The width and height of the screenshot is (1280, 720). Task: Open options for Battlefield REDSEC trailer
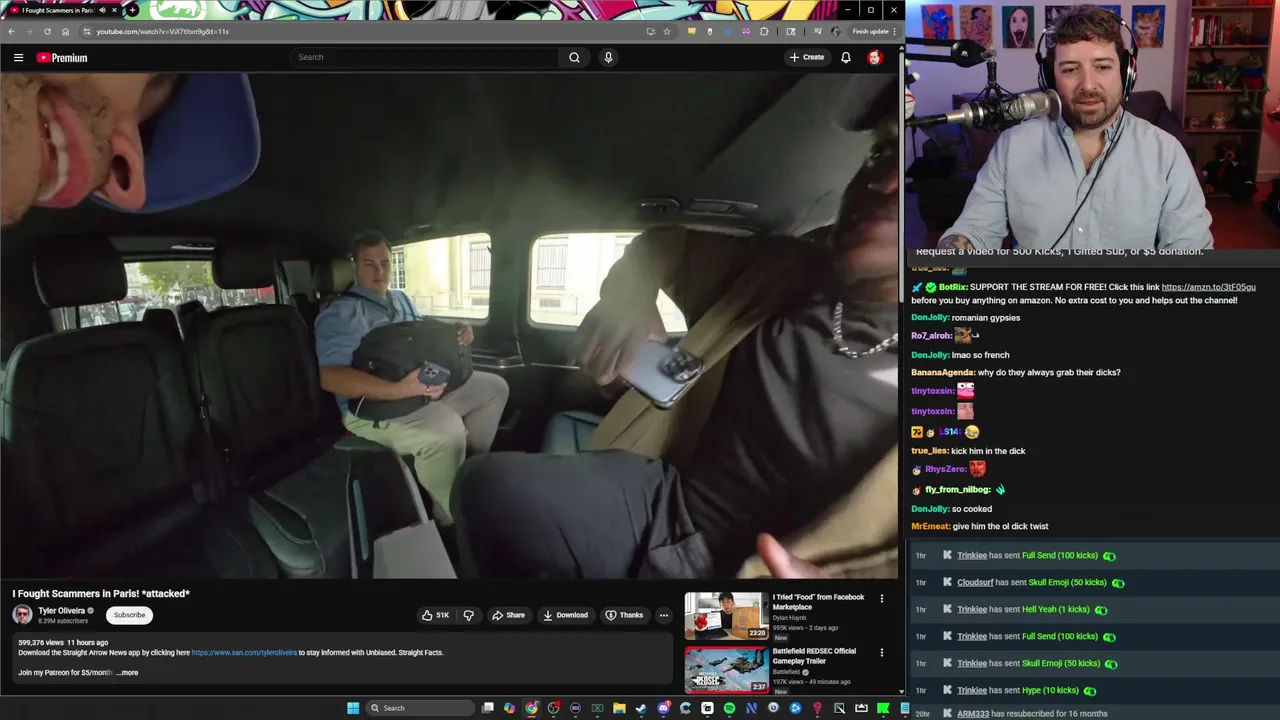click(881, 652)
